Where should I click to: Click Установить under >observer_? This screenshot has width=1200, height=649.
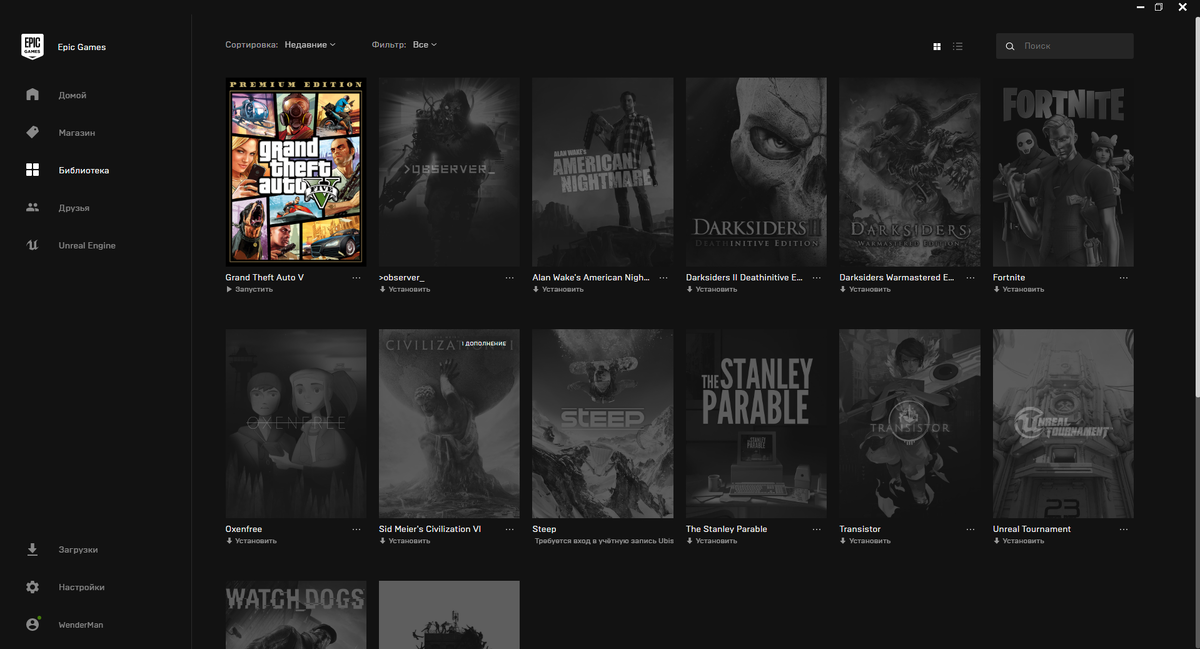click(405, 289)
